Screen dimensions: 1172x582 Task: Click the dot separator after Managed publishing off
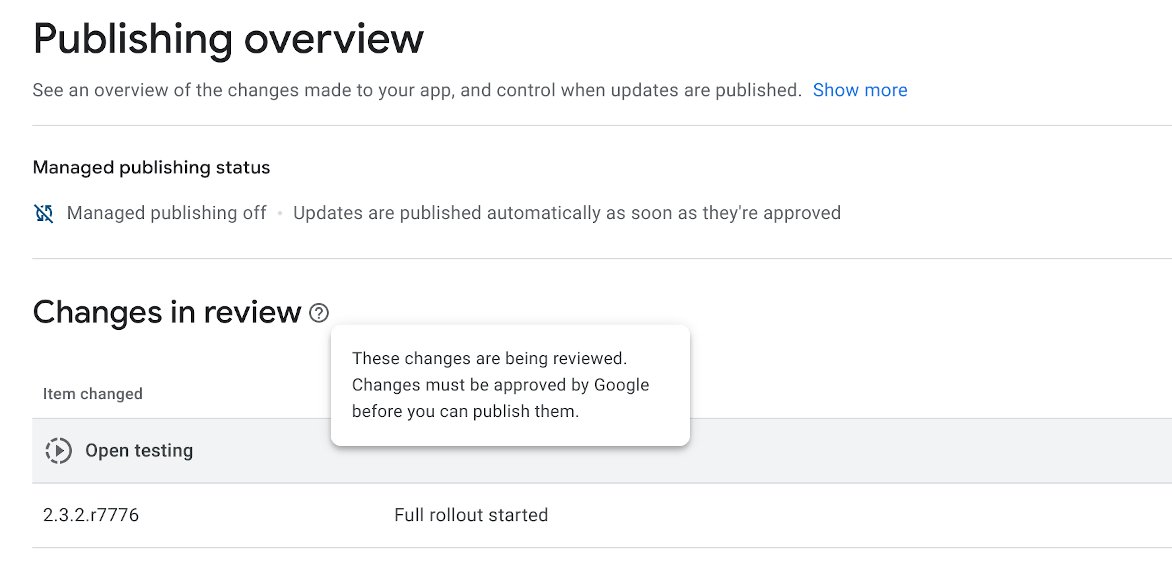(280, 213)
